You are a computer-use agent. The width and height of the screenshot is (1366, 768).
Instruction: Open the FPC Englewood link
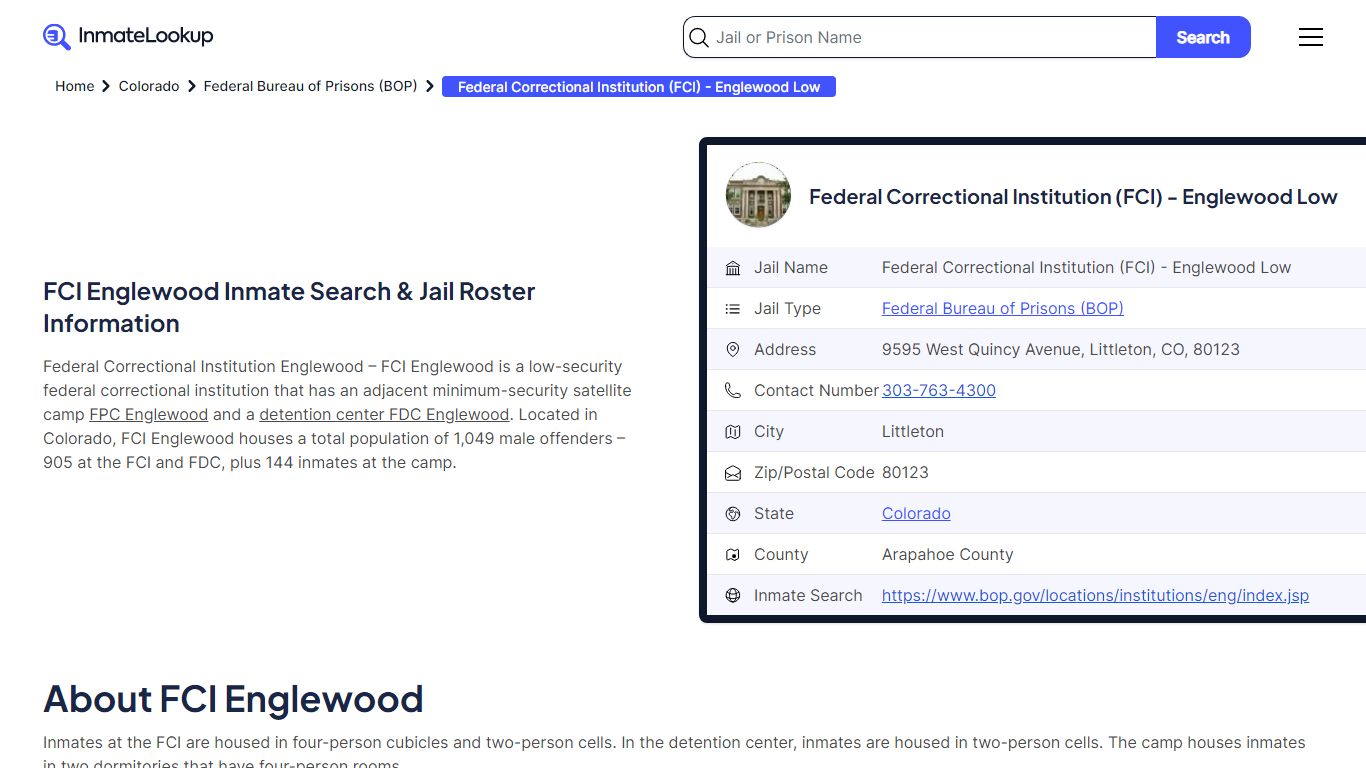(148, 415)
